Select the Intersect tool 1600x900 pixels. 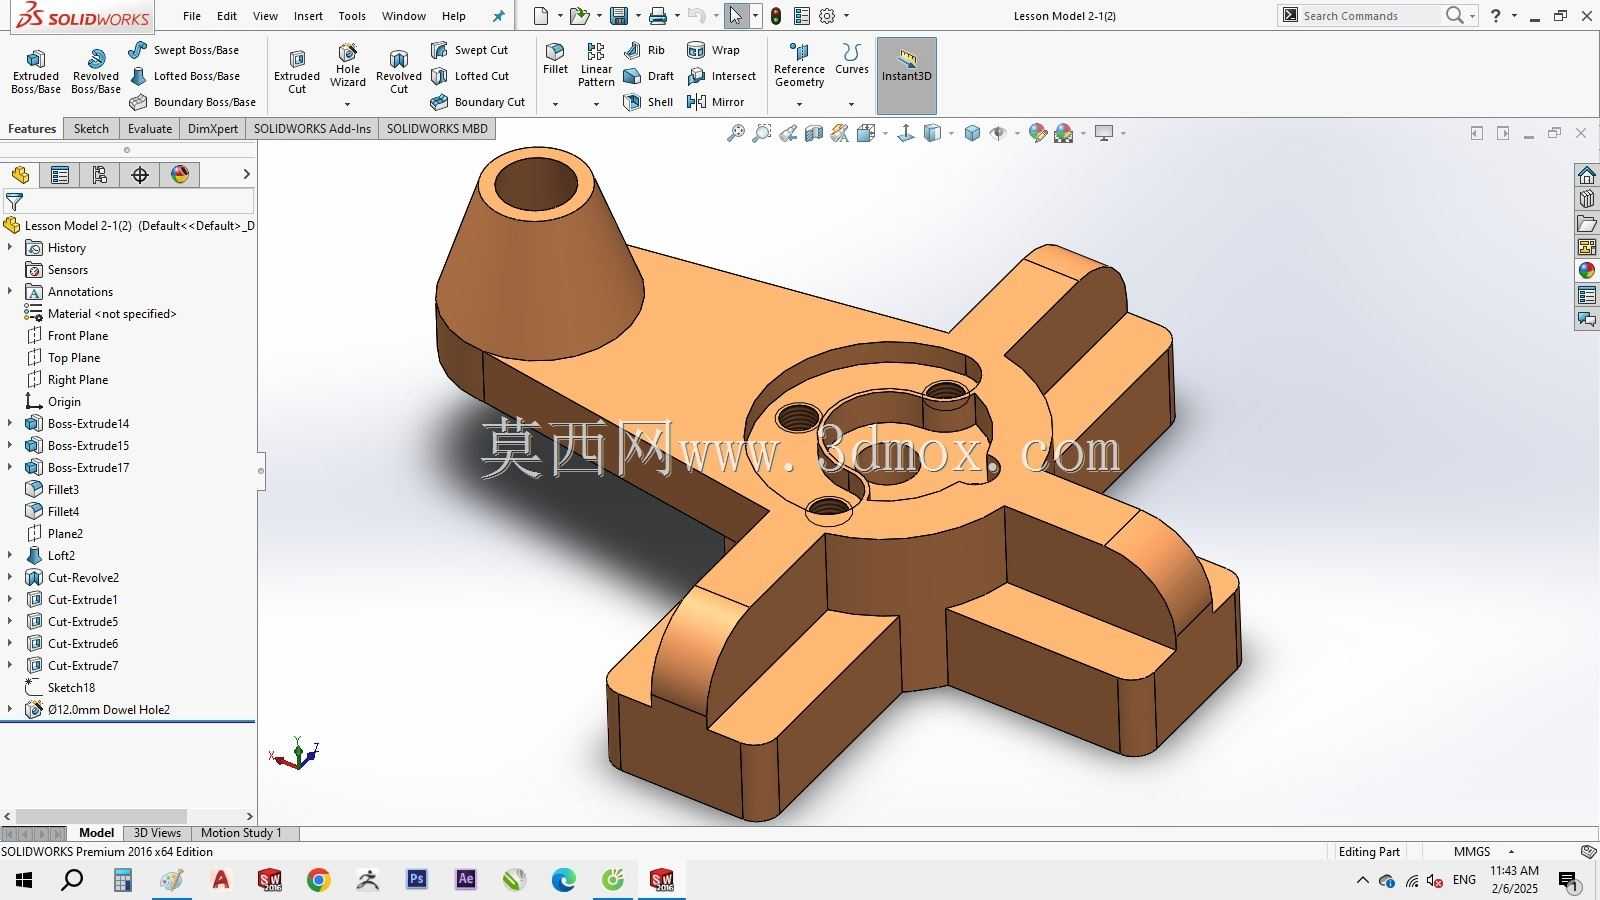pos(721,76)
